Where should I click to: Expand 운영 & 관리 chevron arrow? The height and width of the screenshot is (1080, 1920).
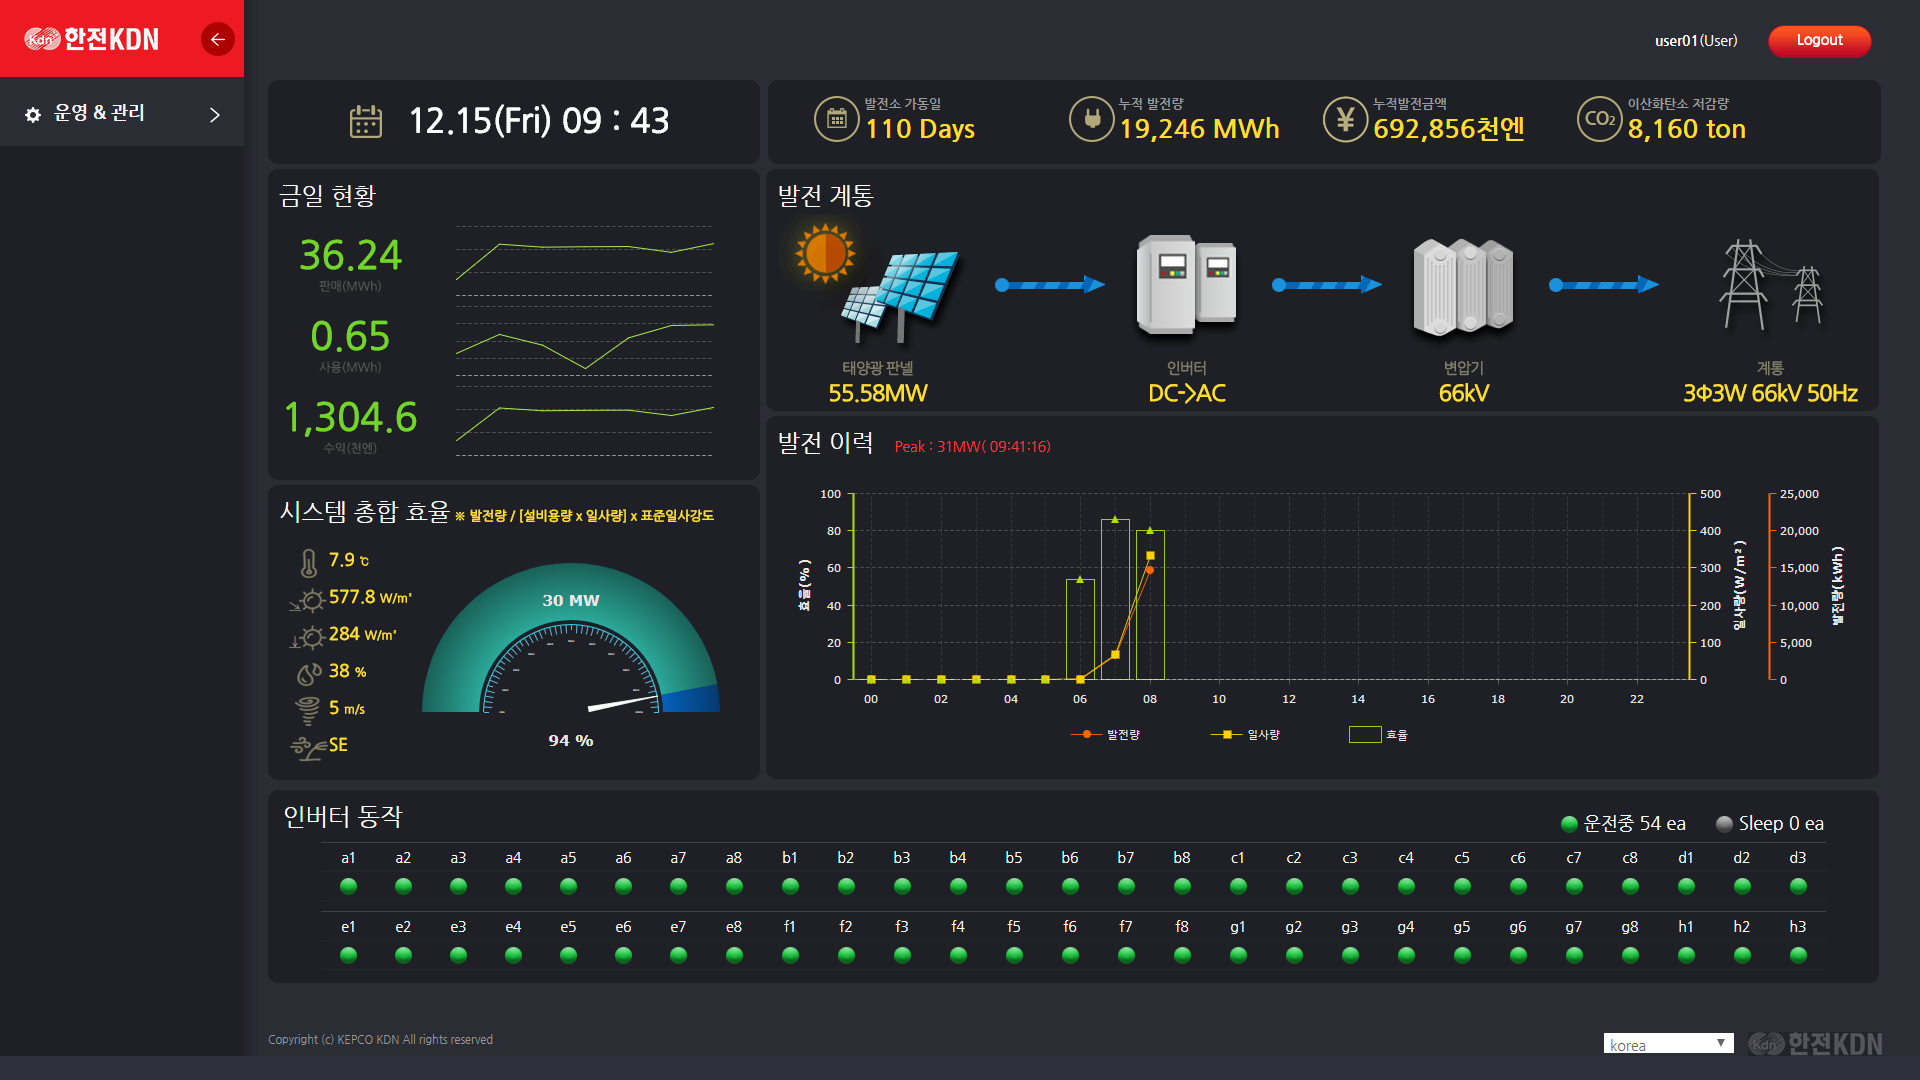215,114
